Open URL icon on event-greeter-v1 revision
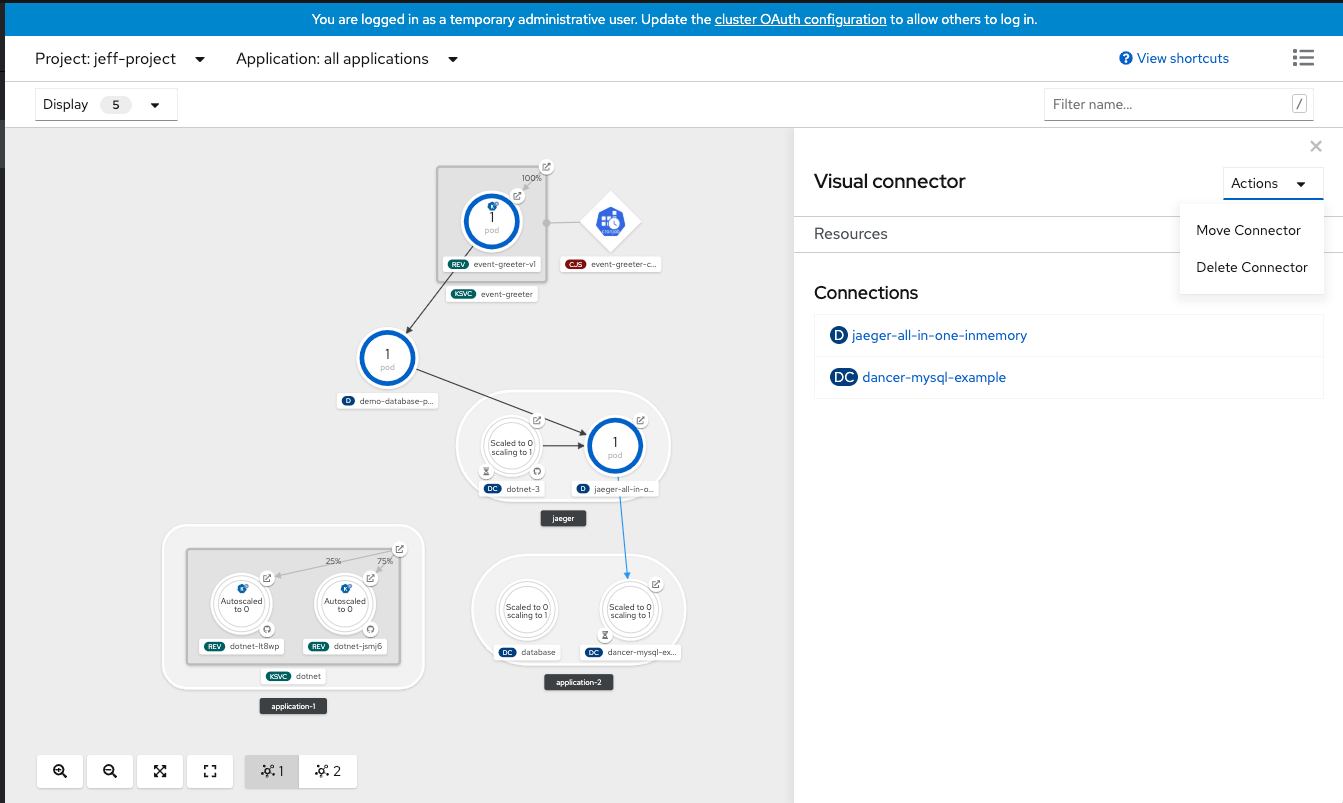This screenshot has width=1343, height=803. click(x=517, y=196)
